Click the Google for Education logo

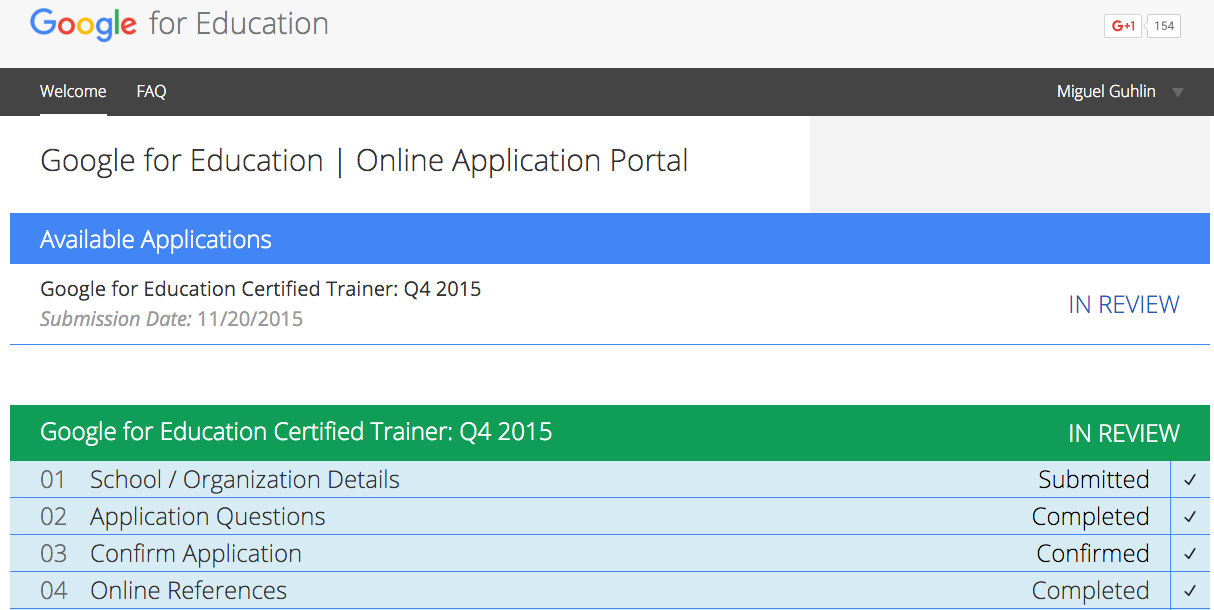point(180,24)
